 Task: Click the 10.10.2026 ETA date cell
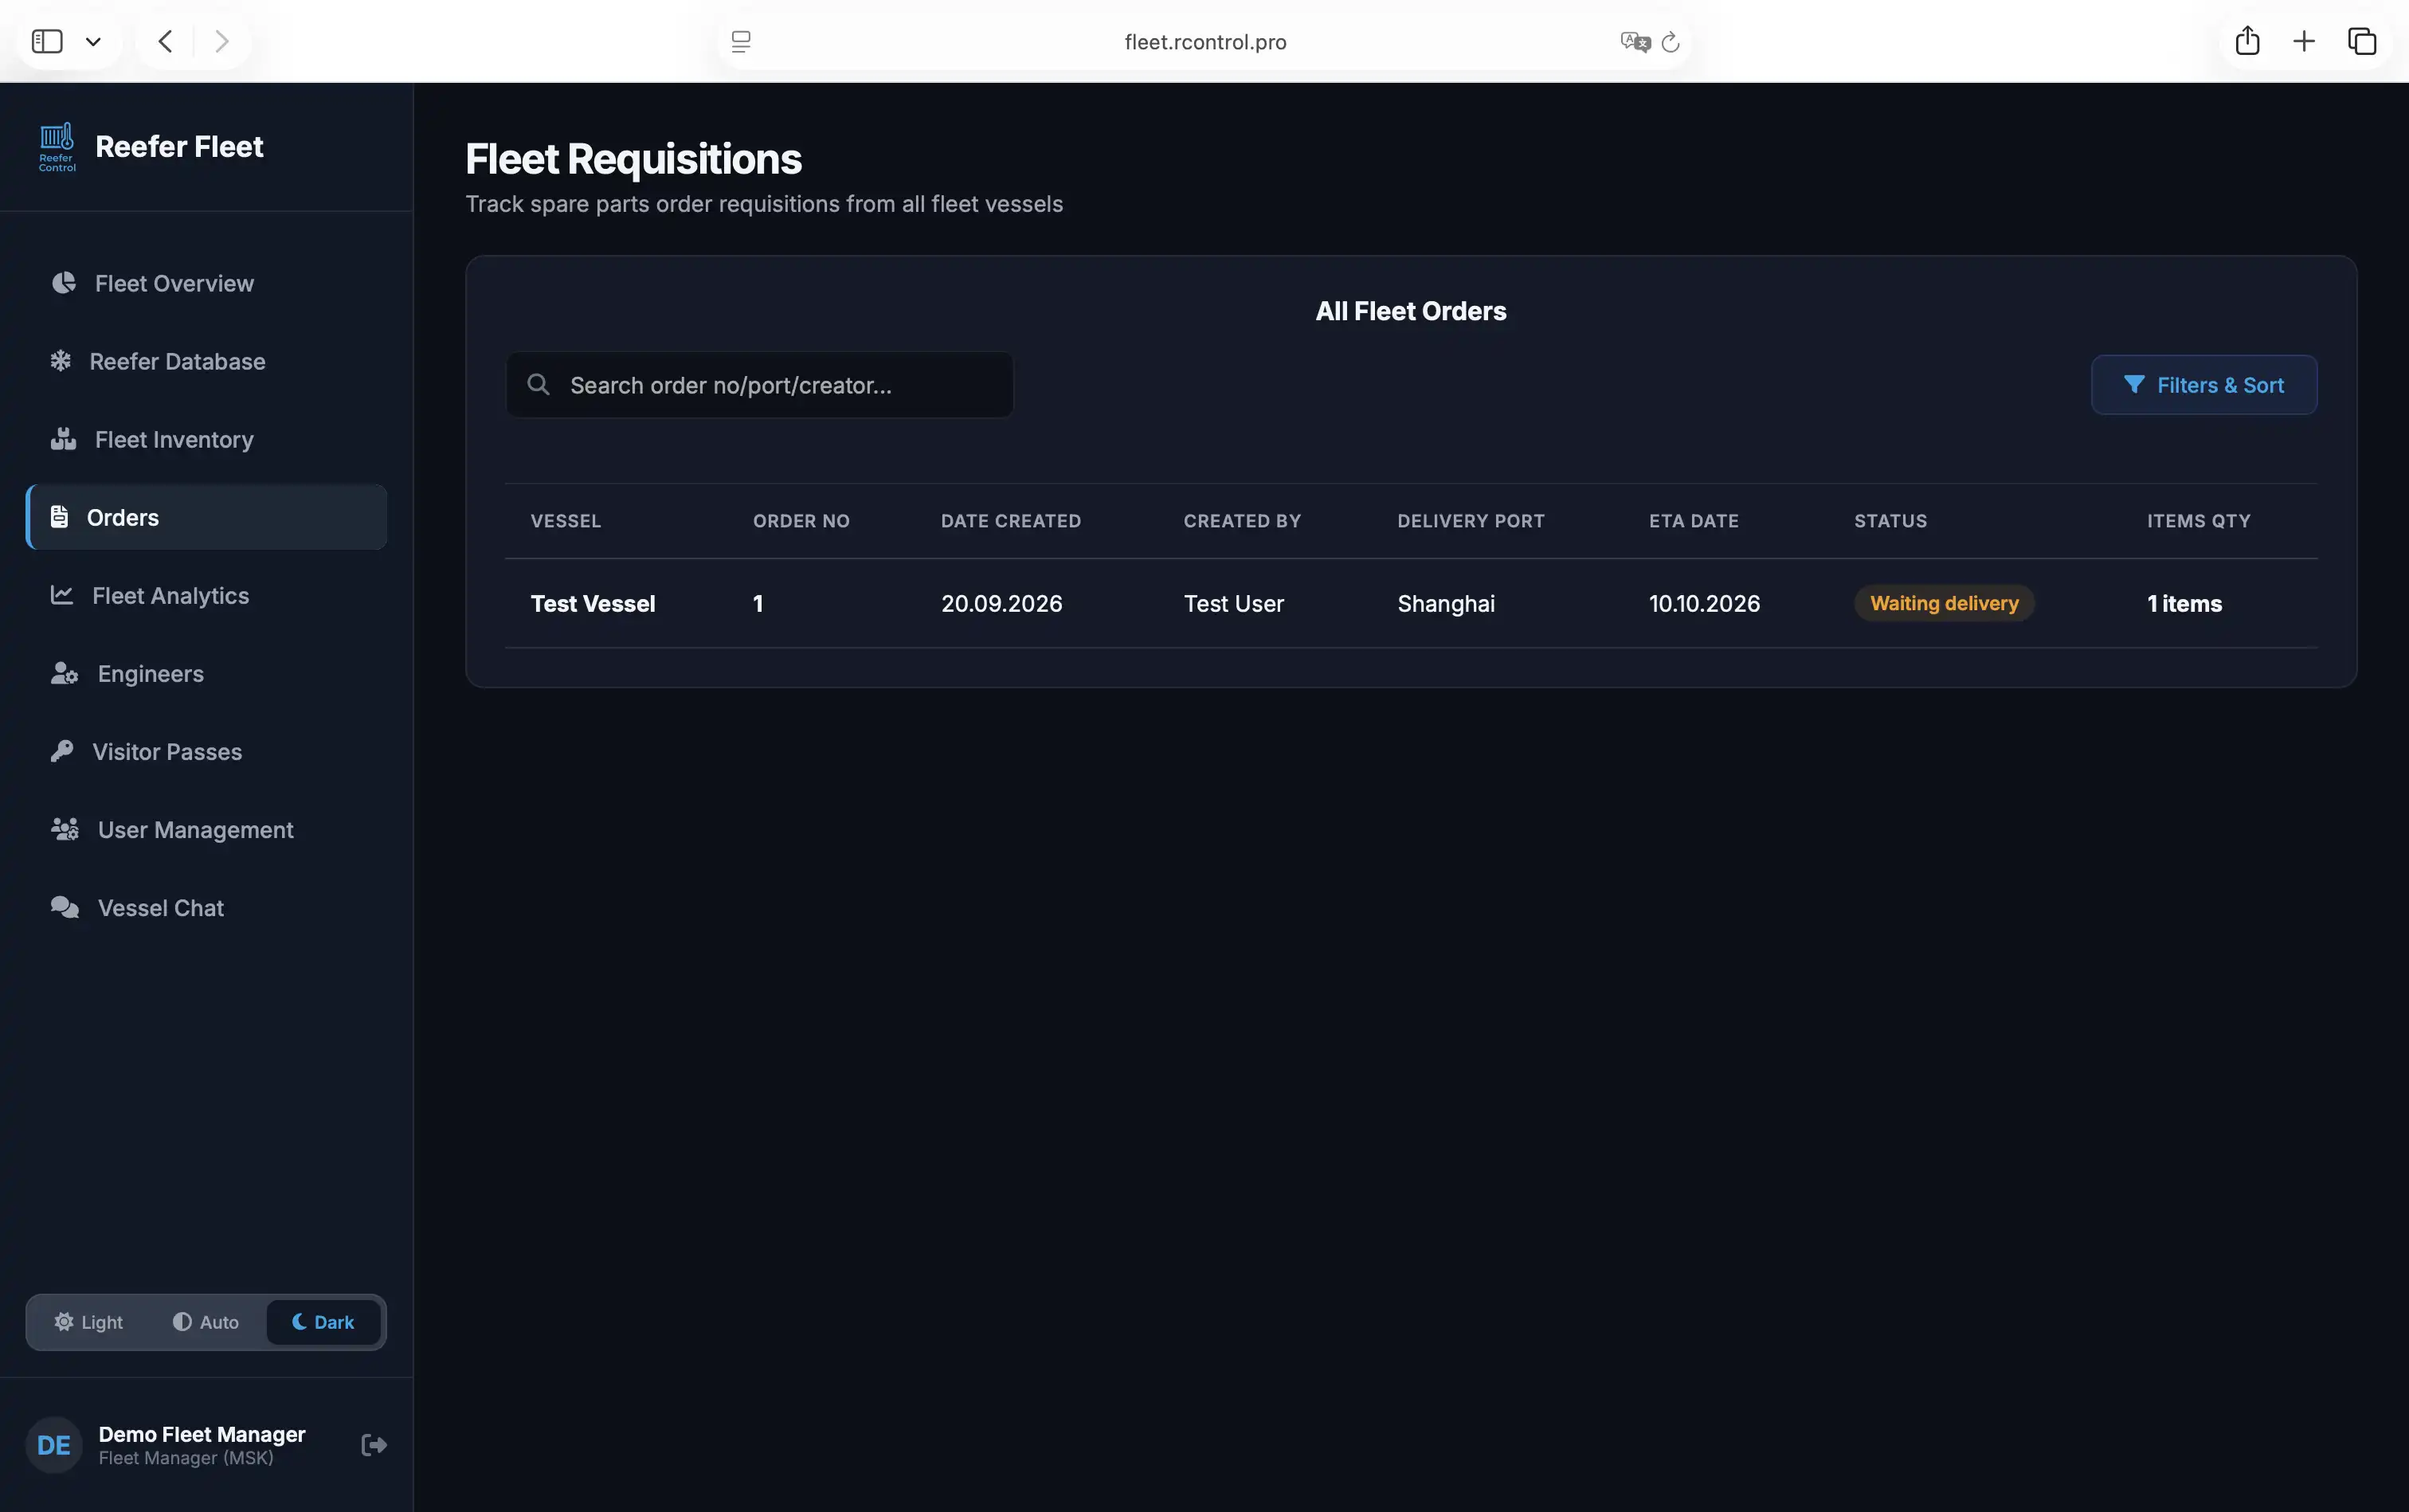(1704, 603)
